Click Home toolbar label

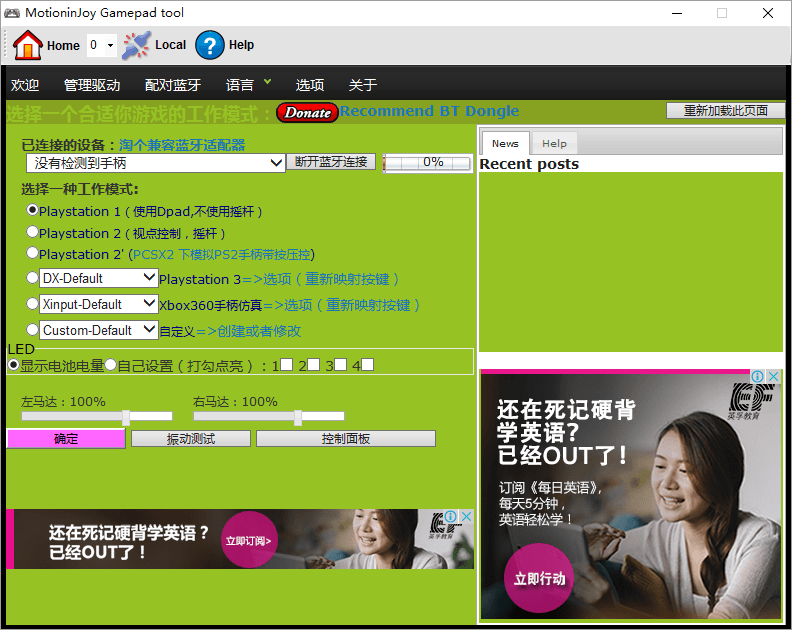point(63,45)
